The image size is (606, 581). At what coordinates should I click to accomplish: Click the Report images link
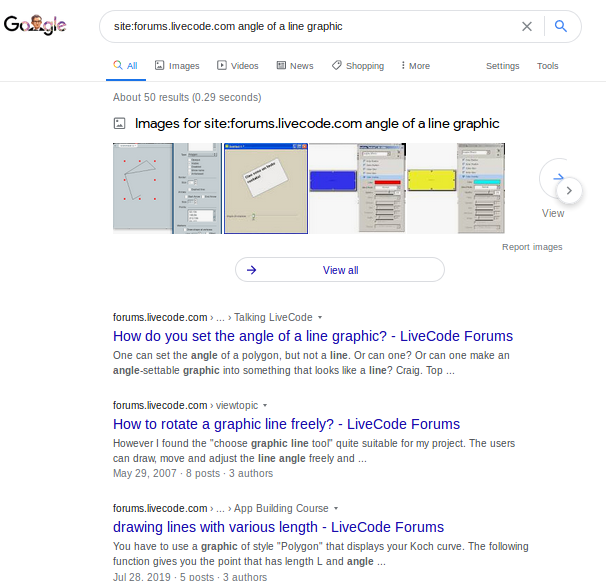click(532, 247)
